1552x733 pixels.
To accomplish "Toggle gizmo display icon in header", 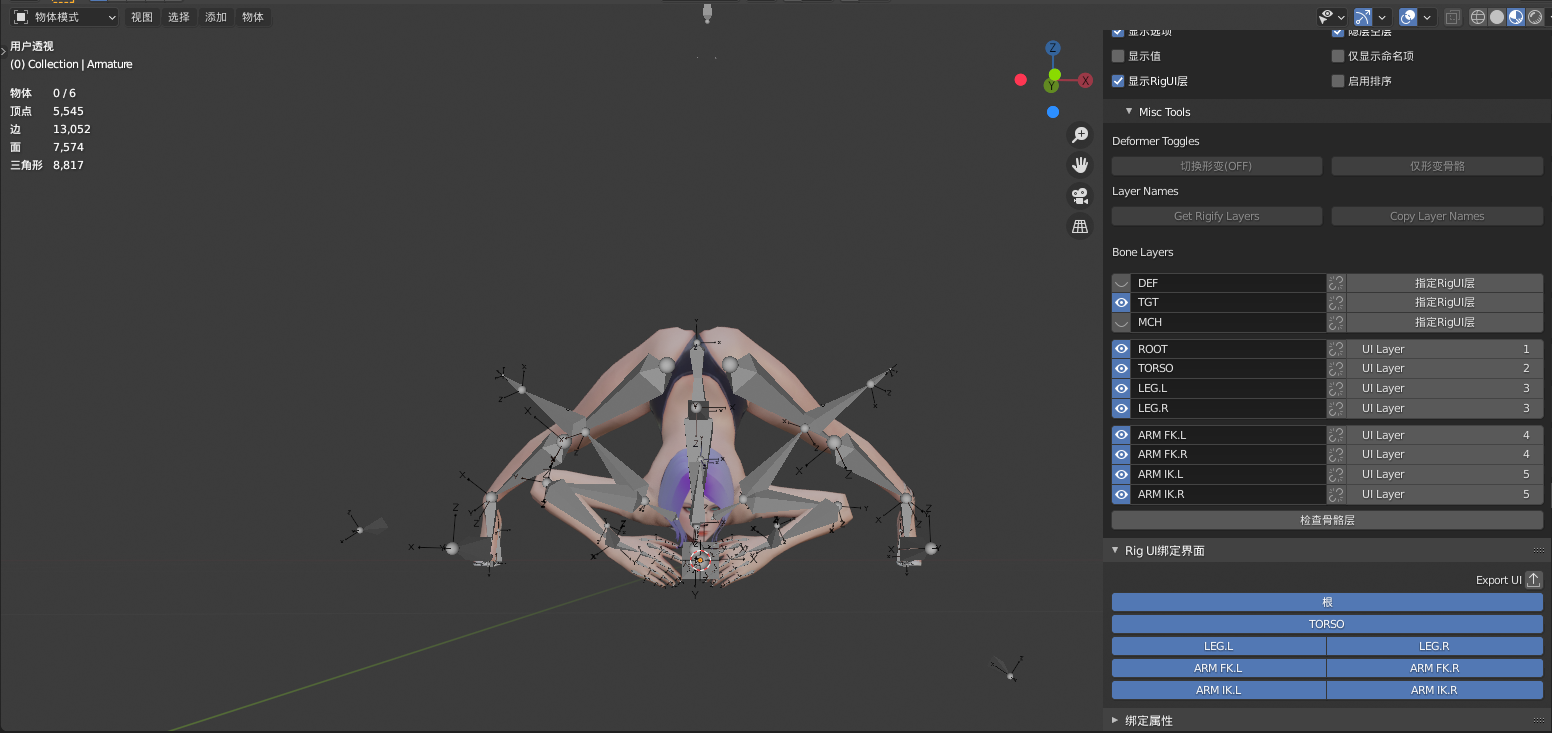I will coord(1363,17).
